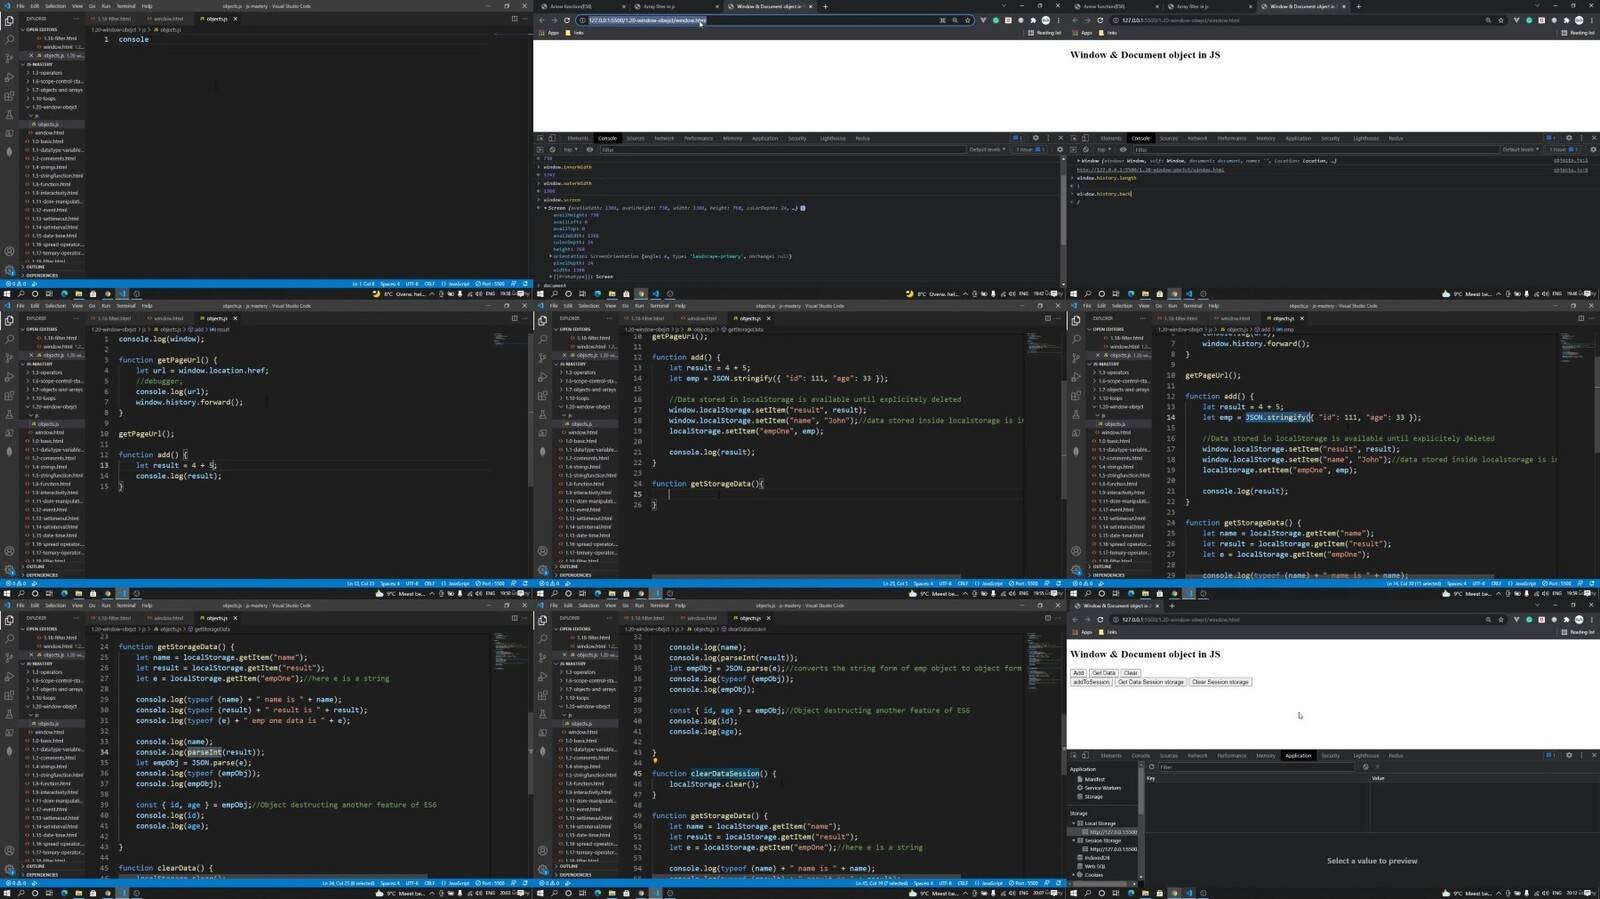The image size is (1600, 899).
Task: Click the 'Reading list' button in the browser with the selected URL
Action: click(1046, 33)
